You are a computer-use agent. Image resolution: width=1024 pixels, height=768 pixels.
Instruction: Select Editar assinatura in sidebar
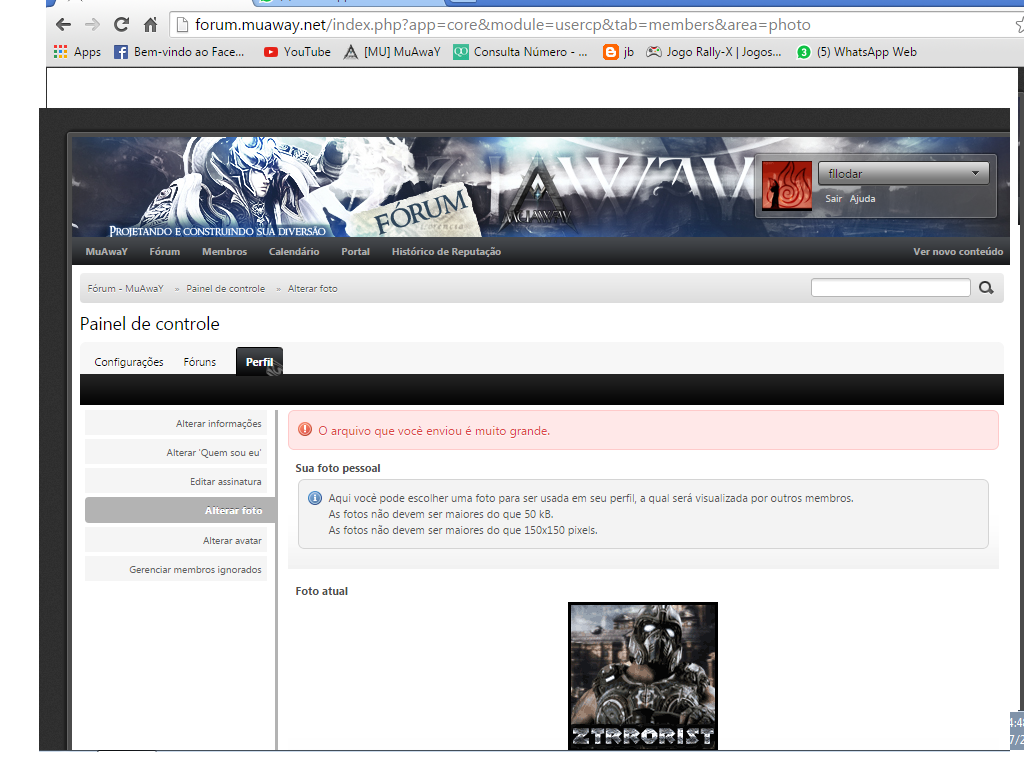(226, 482)
